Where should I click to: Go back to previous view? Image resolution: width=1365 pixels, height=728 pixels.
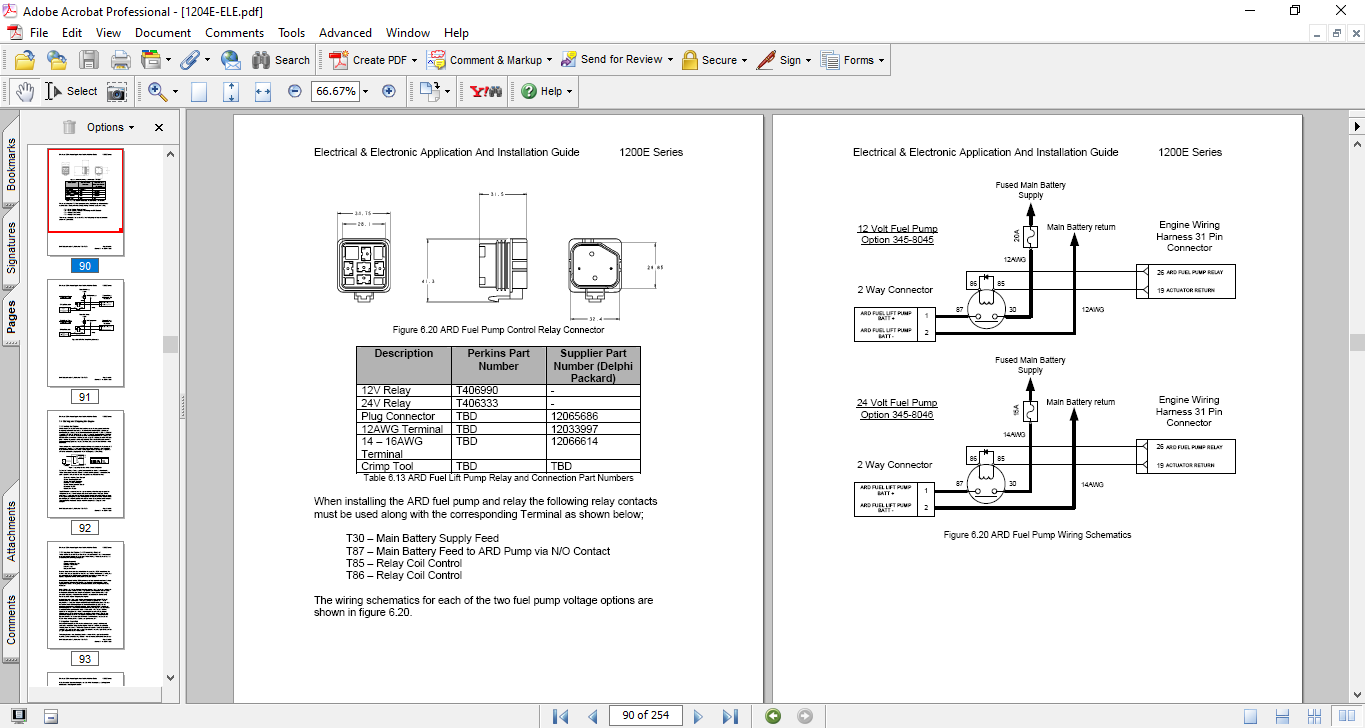point(772,716)
